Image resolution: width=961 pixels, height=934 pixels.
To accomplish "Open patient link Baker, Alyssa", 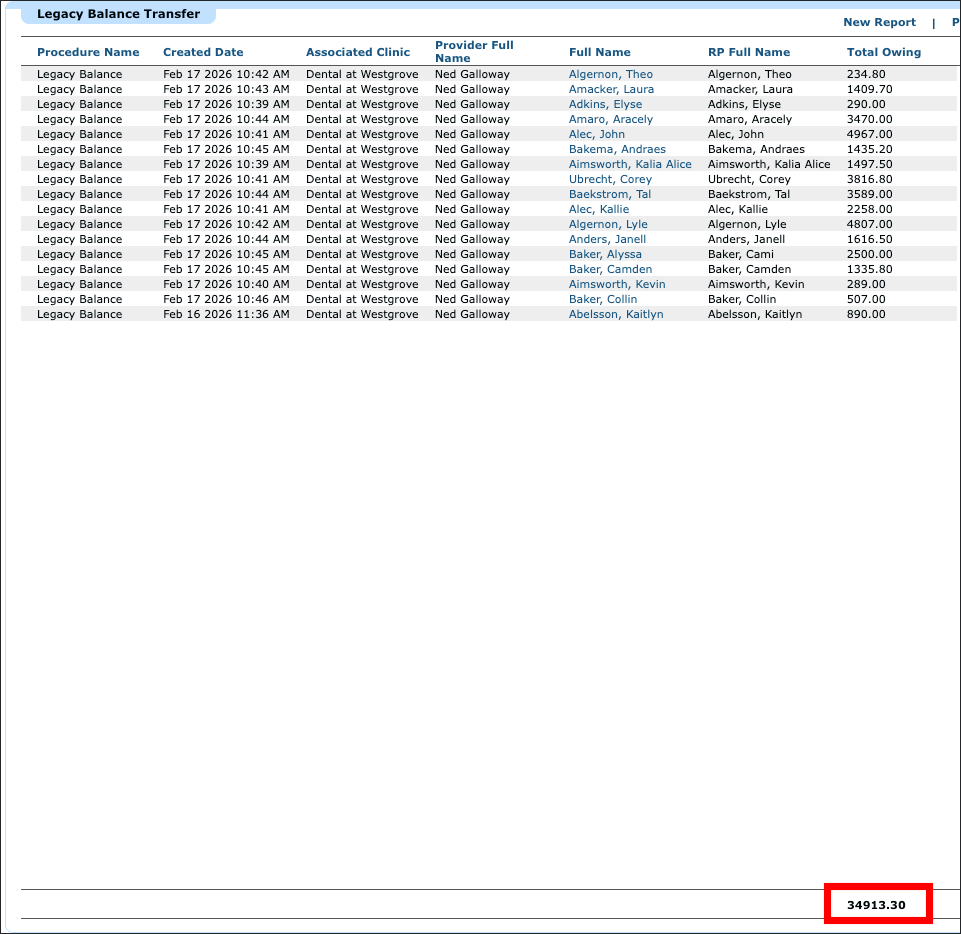I will [605, 254].
